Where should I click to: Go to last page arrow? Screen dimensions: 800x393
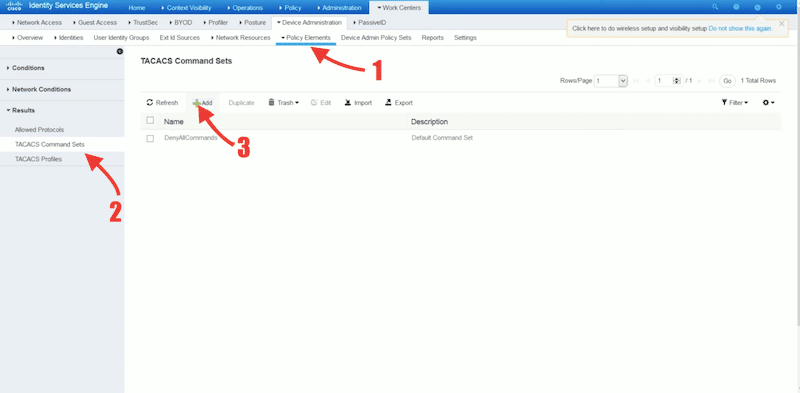pyautogui.click(x=711, y=81)
